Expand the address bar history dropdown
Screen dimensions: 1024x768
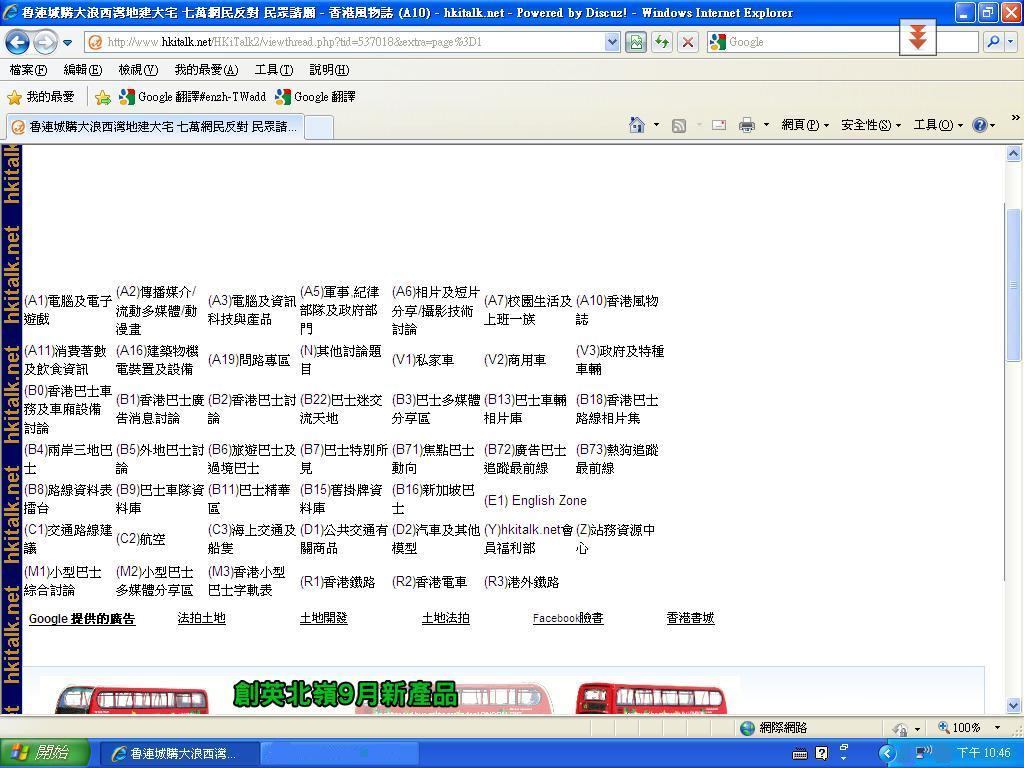coord(612,42)
